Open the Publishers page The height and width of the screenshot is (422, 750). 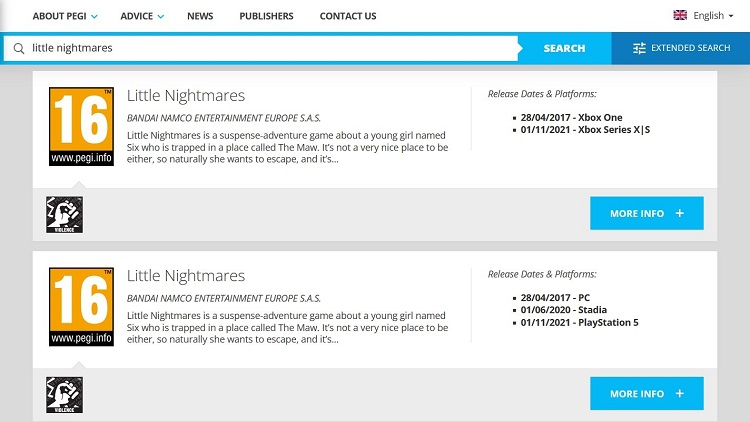266,16
